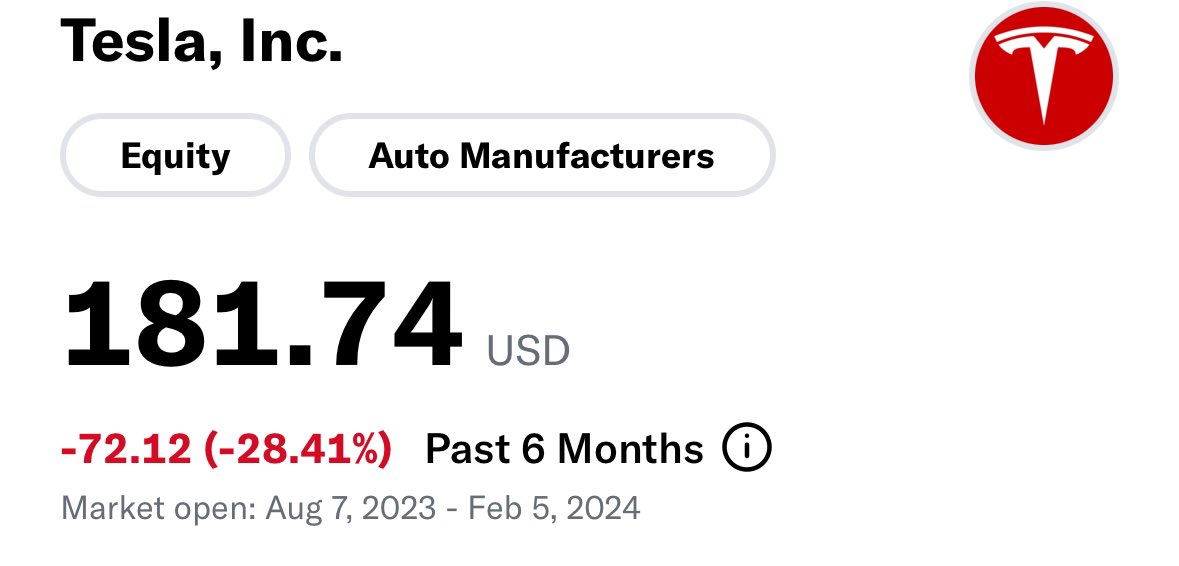Click the word Months in period label

pyautogui.click(x=630, y=449)
